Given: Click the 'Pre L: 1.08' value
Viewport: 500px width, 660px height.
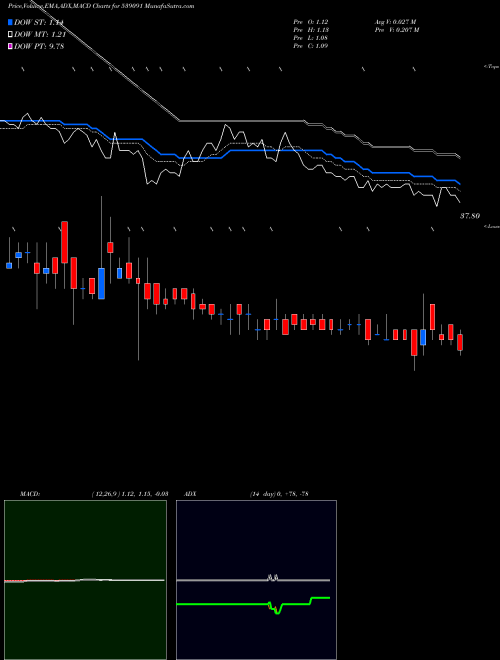Looking at the screenshot, I should coord(311,38).
